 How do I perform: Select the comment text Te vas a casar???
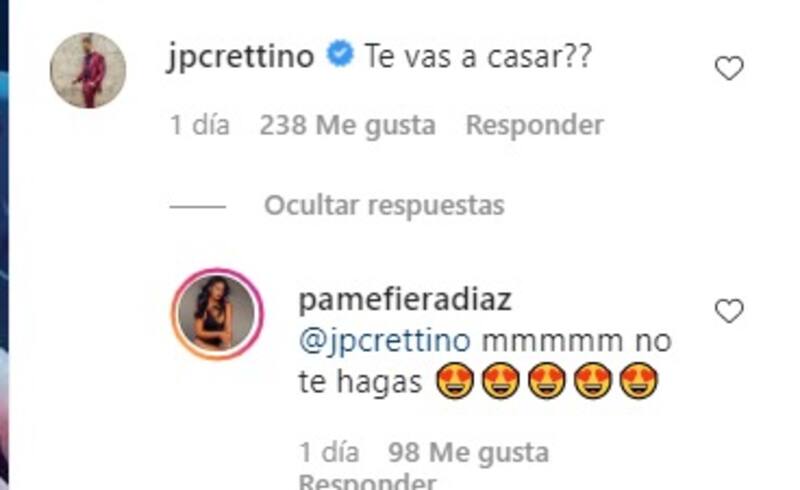pyautogui.click(x=478, y=56)
